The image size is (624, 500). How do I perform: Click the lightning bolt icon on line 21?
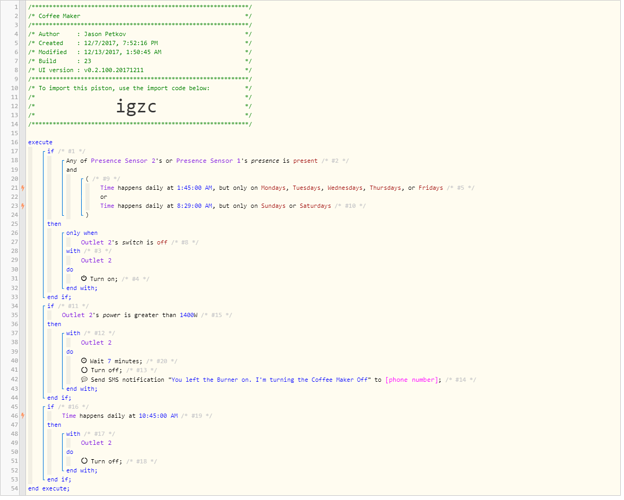coord(23,188)
